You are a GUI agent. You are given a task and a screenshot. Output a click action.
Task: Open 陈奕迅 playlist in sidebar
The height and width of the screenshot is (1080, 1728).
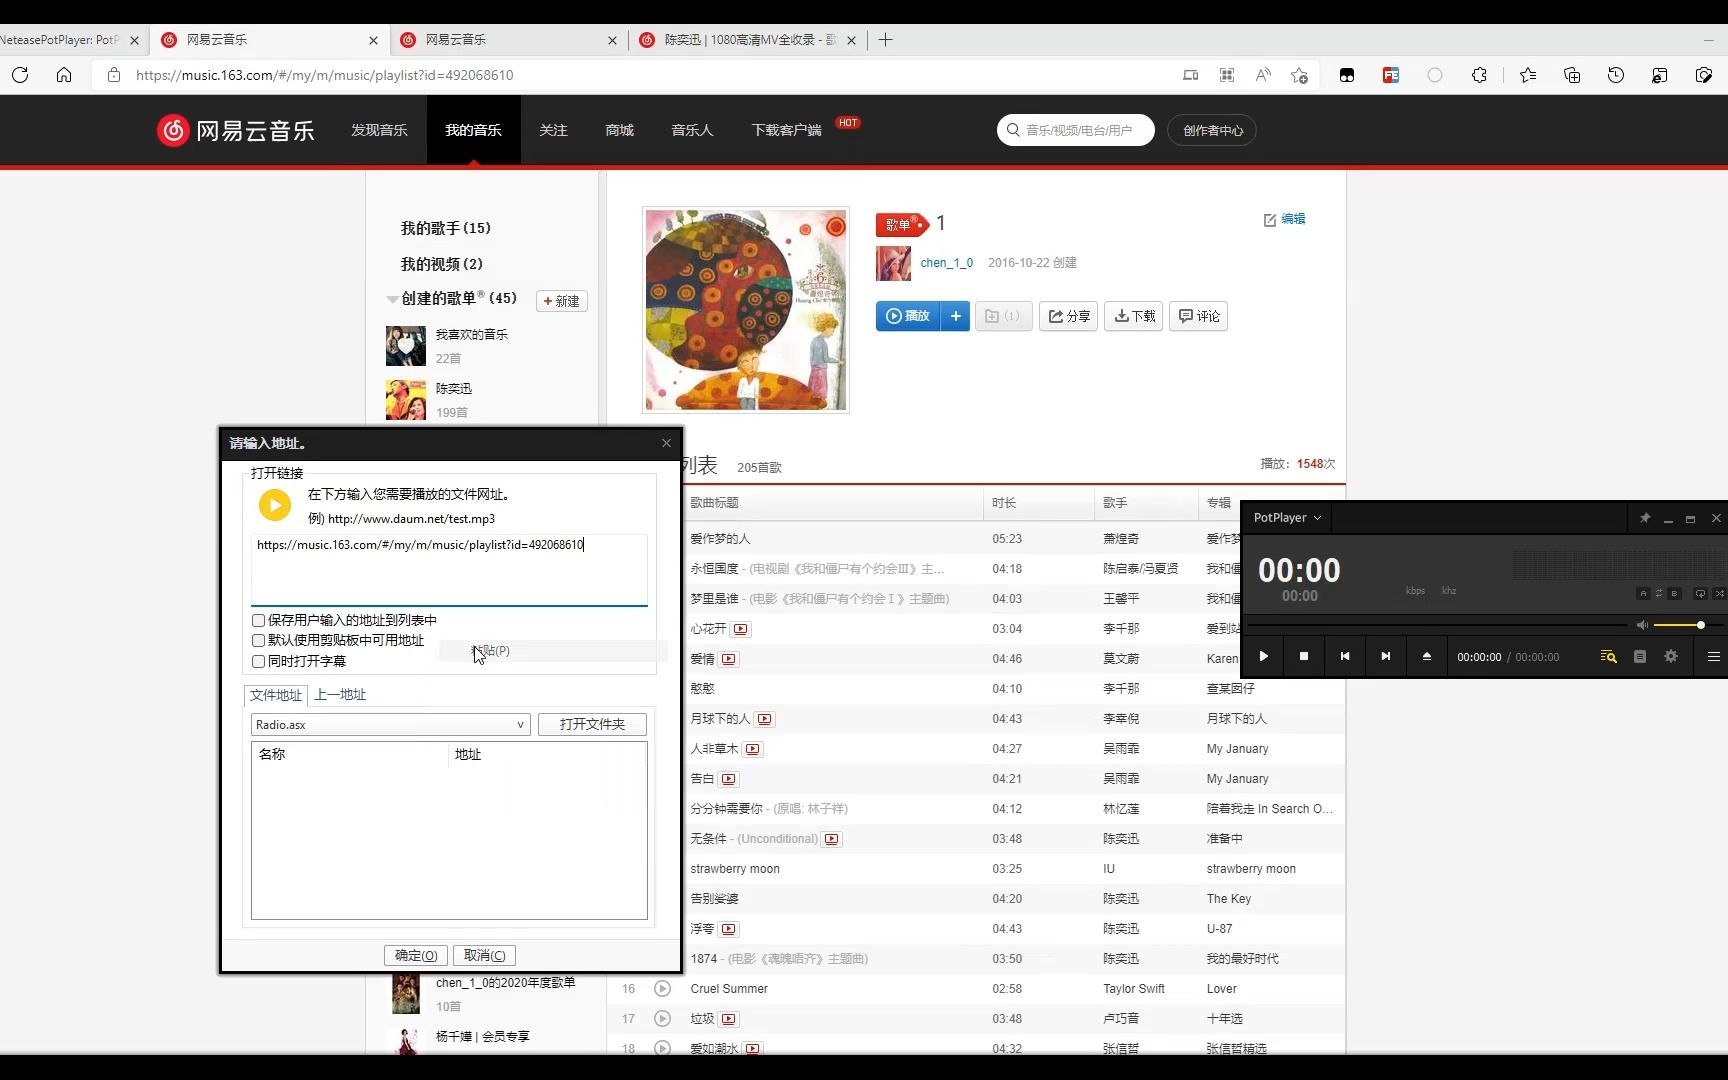(453, 388)
